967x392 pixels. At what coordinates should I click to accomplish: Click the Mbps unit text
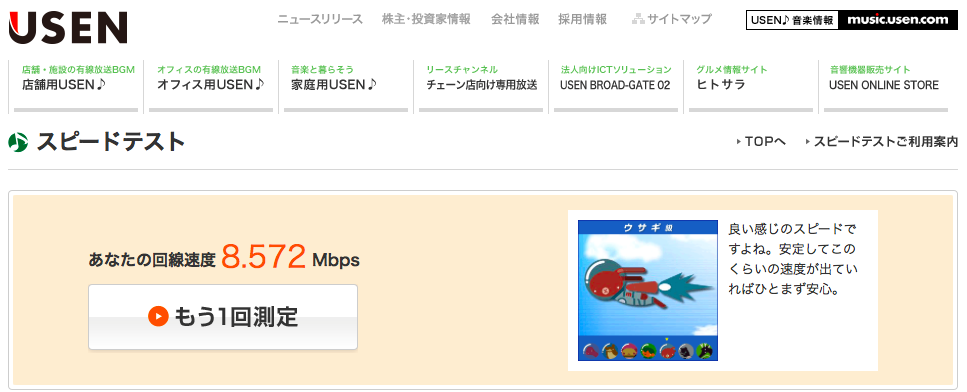pos(335,260)
